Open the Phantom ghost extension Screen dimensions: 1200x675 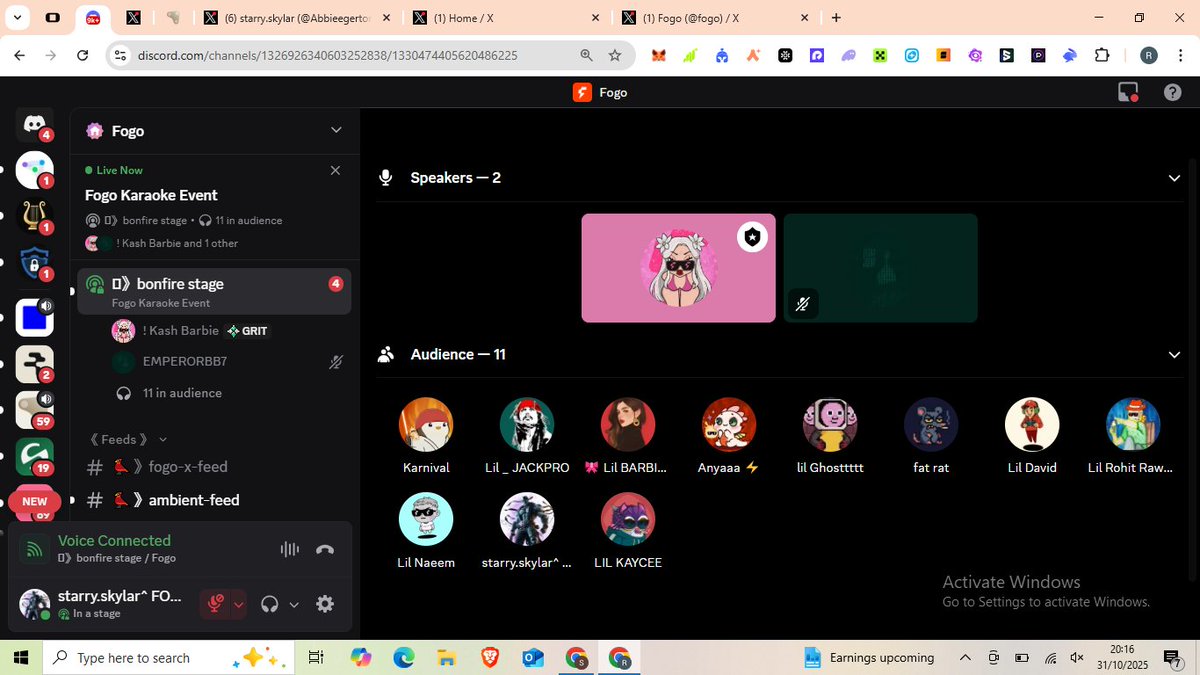848,56
